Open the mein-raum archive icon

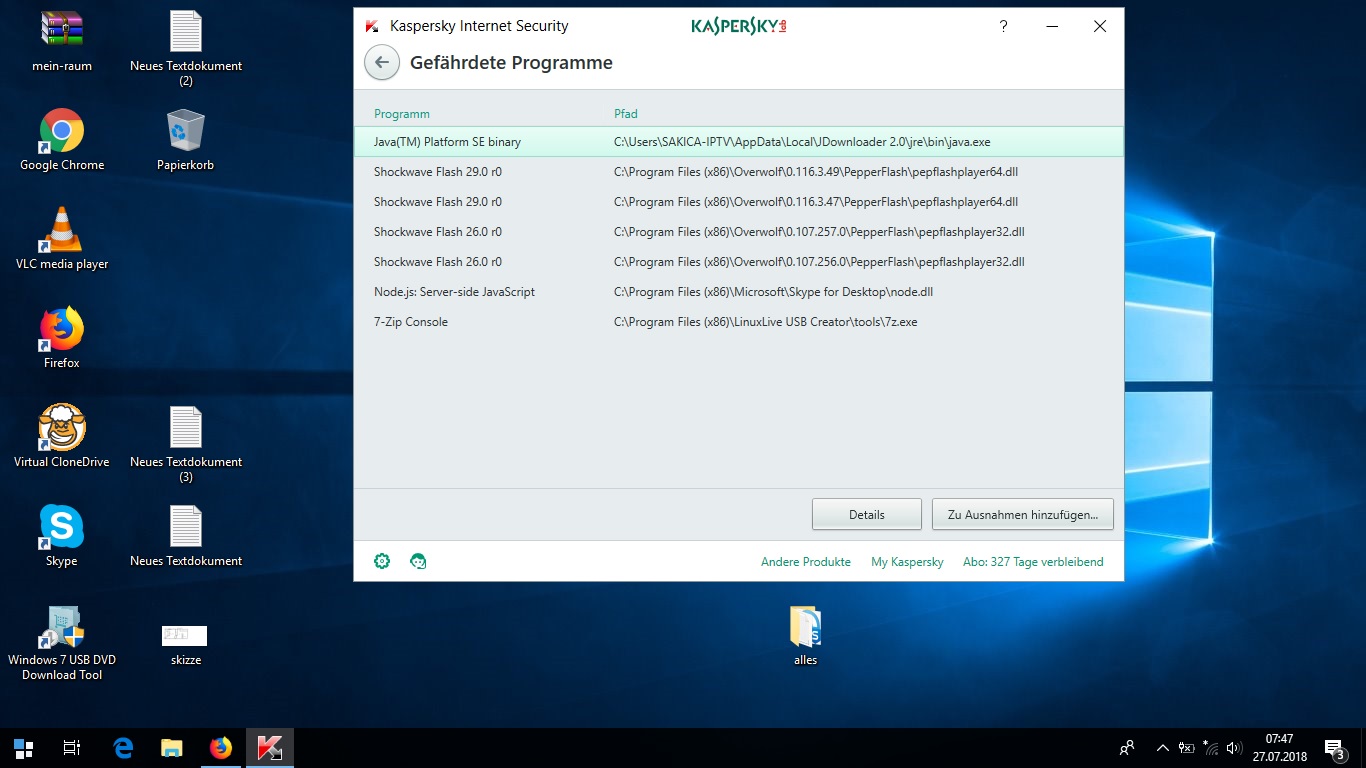[x=62, y=41]
